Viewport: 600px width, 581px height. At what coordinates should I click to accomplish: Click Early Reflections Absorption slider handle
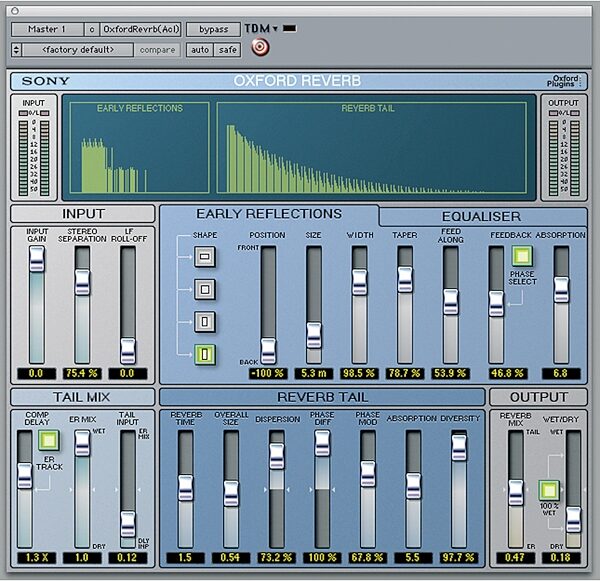[x=561, y=290]
